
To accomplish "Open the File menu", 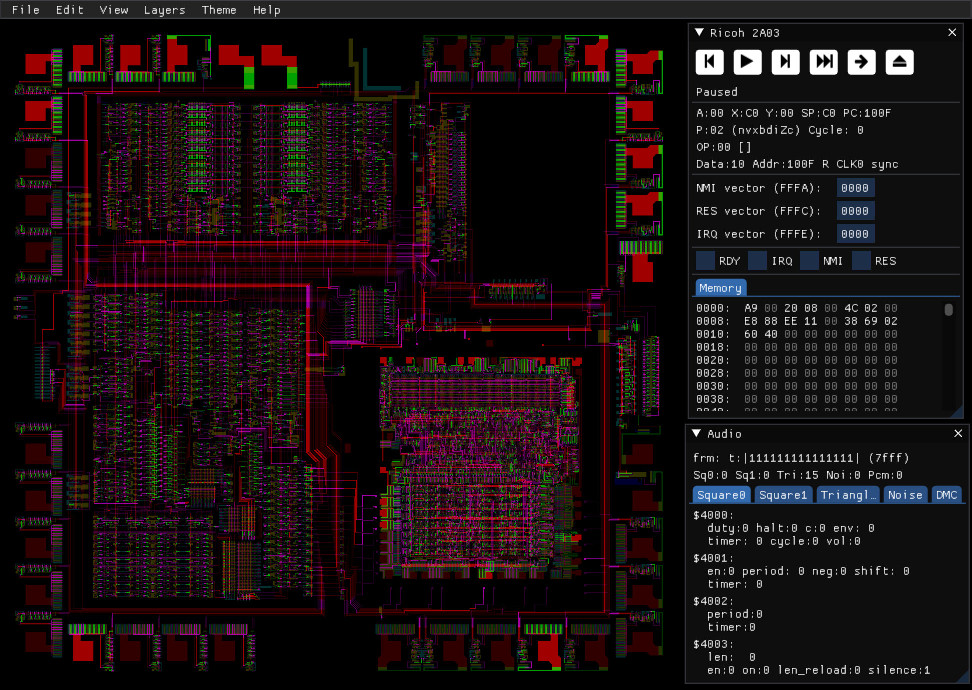I will (x=25, y=10).
